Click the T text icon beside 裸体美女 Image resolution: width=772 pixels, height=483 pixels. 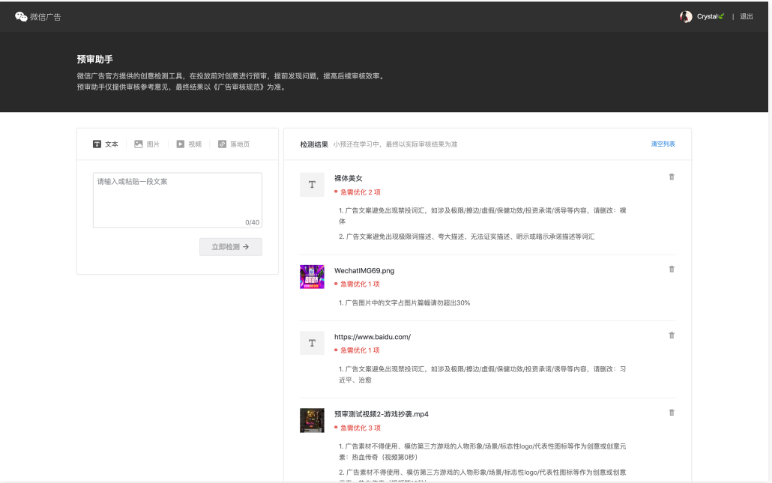312,185
